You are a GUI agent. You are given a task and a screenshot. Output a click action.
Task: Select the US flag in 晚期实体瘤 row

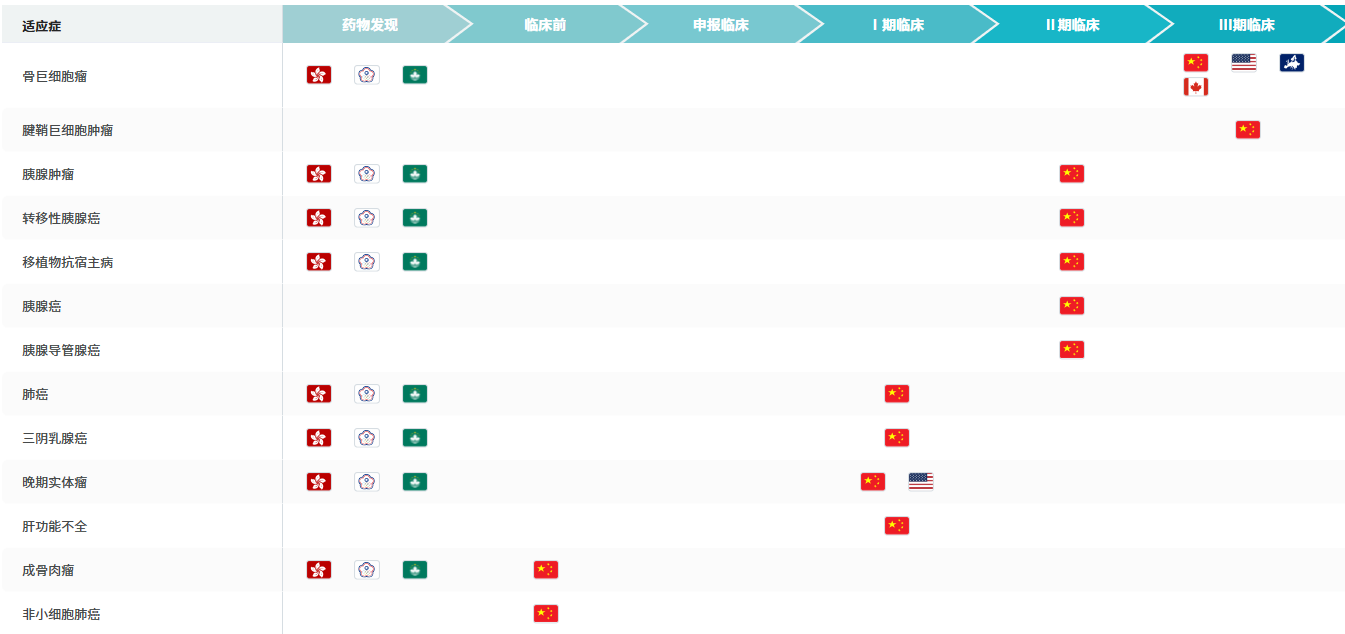pyautogui.click(x=921, y=482)
